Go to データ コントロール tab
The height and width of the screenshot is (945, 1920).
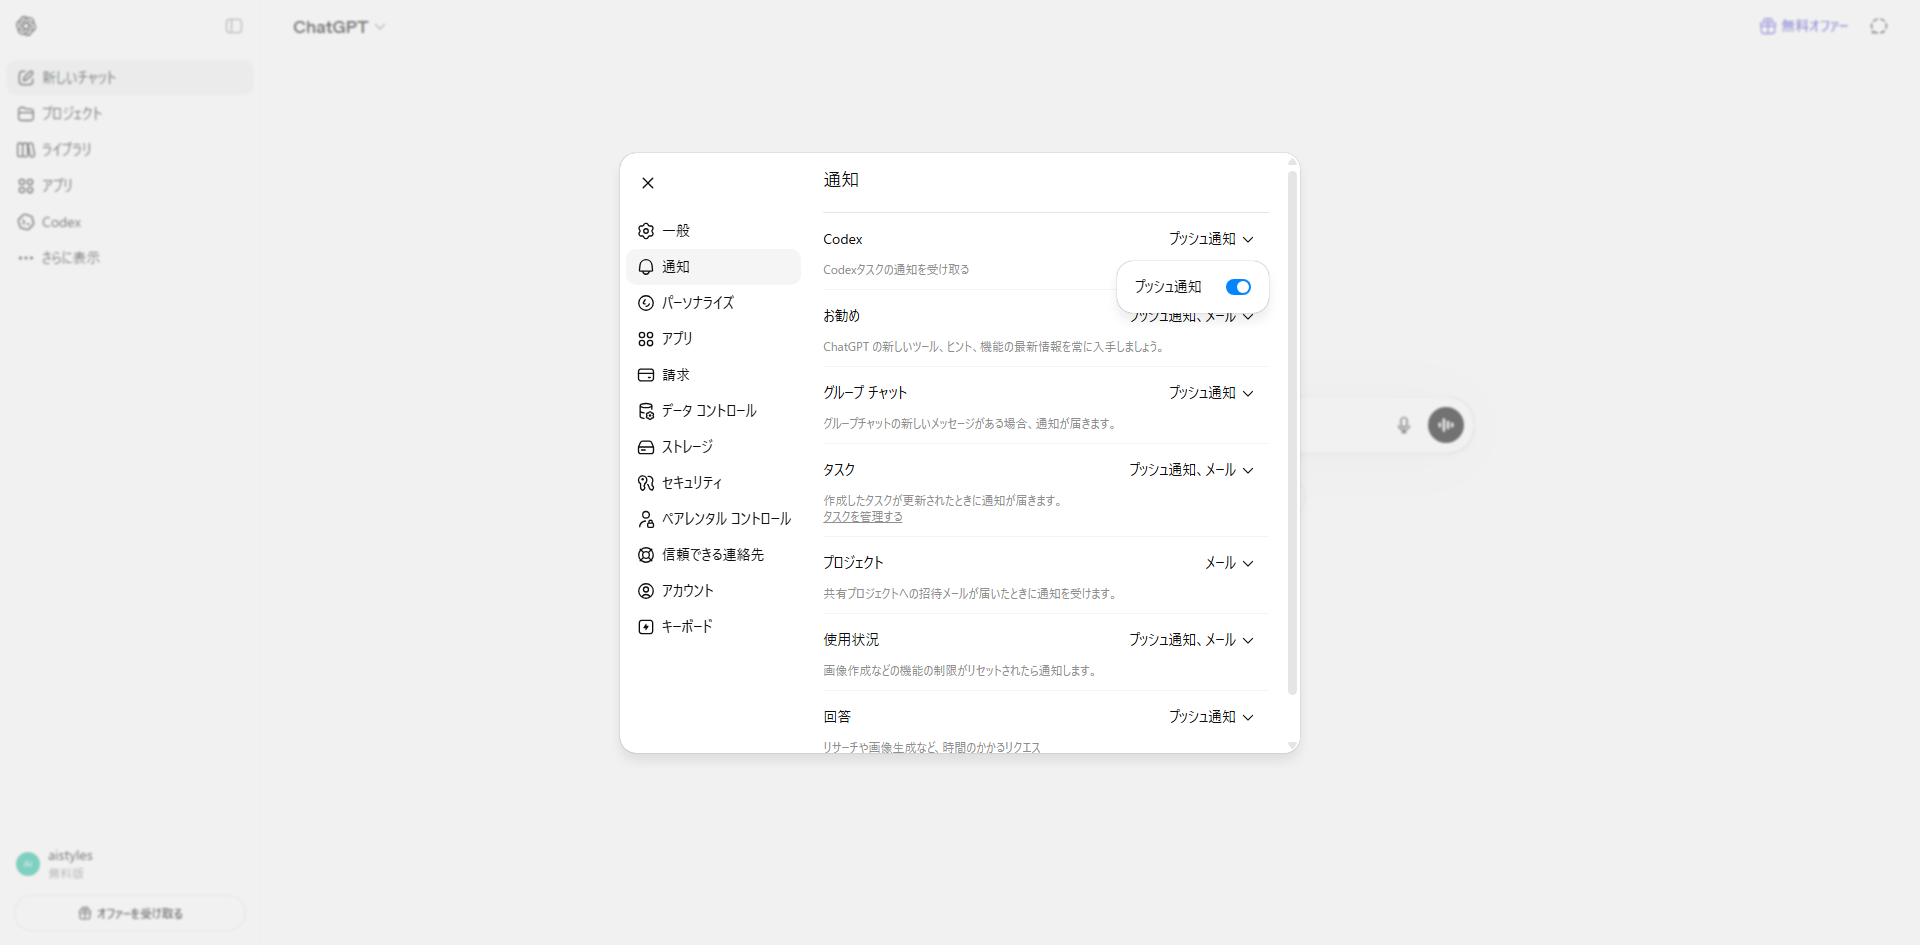[713, 411]
